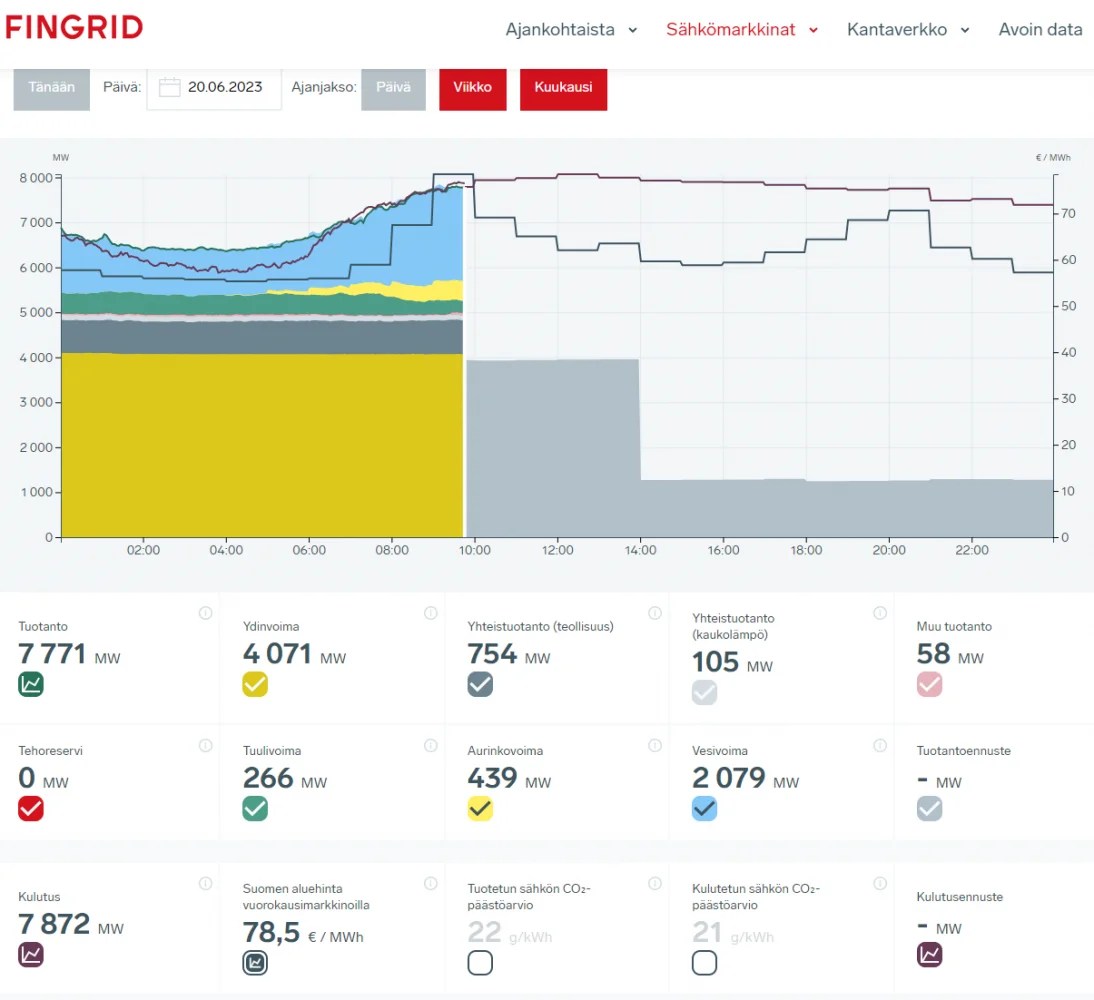Viewport: 1094px width, 1000px height.
Task: Toggle the Kulutus purple chart icon
Action: [31, 955]
